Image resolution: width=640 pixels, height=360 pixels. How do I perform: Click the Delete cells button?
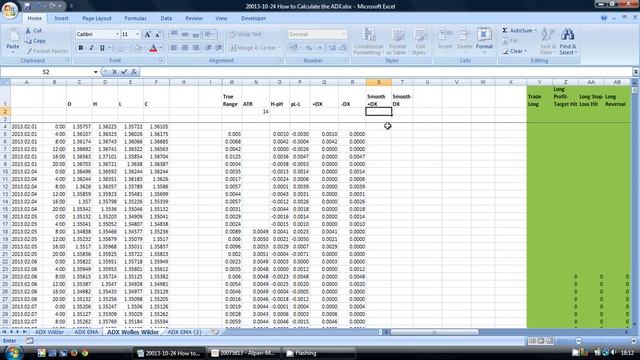pyautogui.click(x=464, y=41)
